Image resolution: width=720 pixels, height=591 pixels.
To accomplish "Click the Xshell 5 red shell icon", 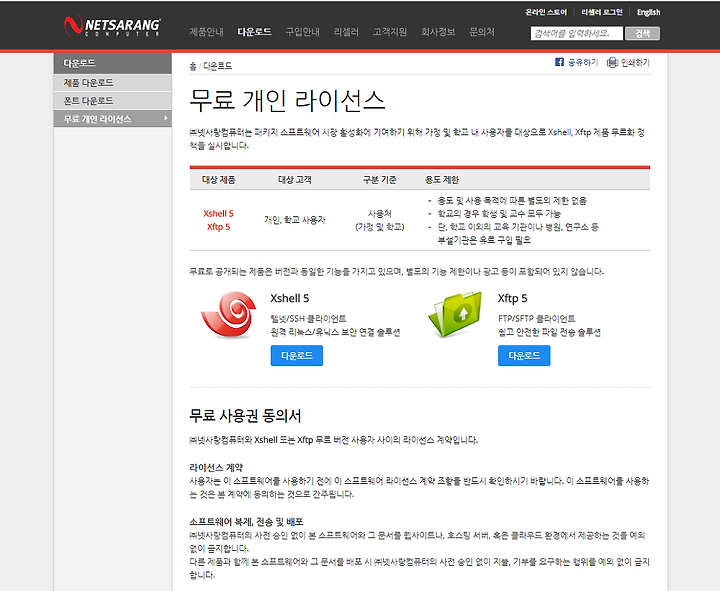I will [x=229, y=315].
